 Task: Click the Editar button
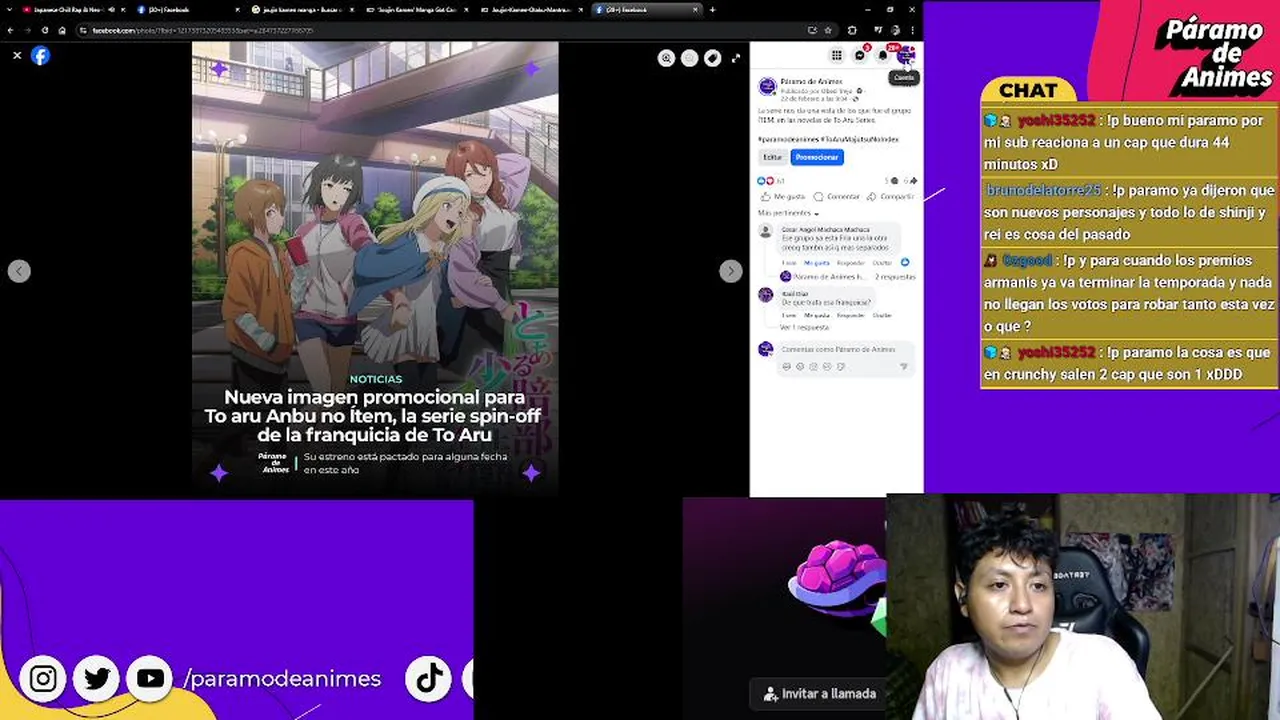coord(773,157)
